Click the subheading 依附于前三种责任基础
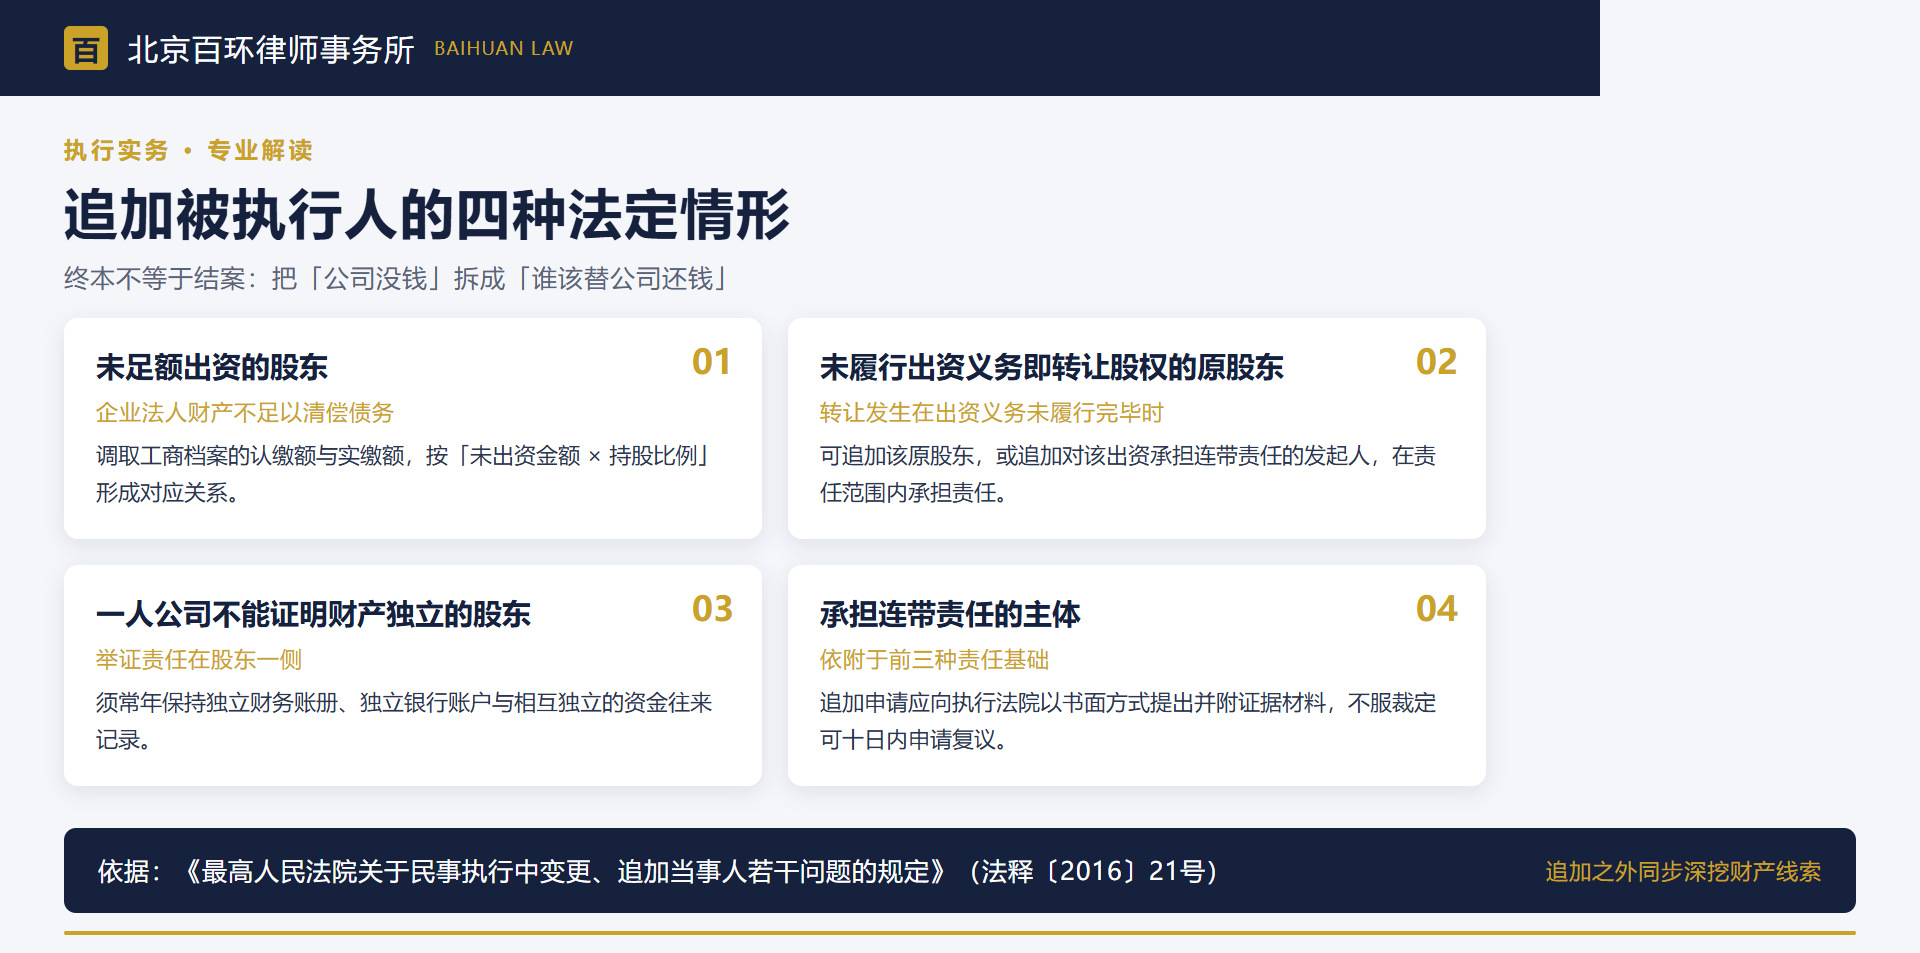The image size is (1920, 953). (934, 659)
